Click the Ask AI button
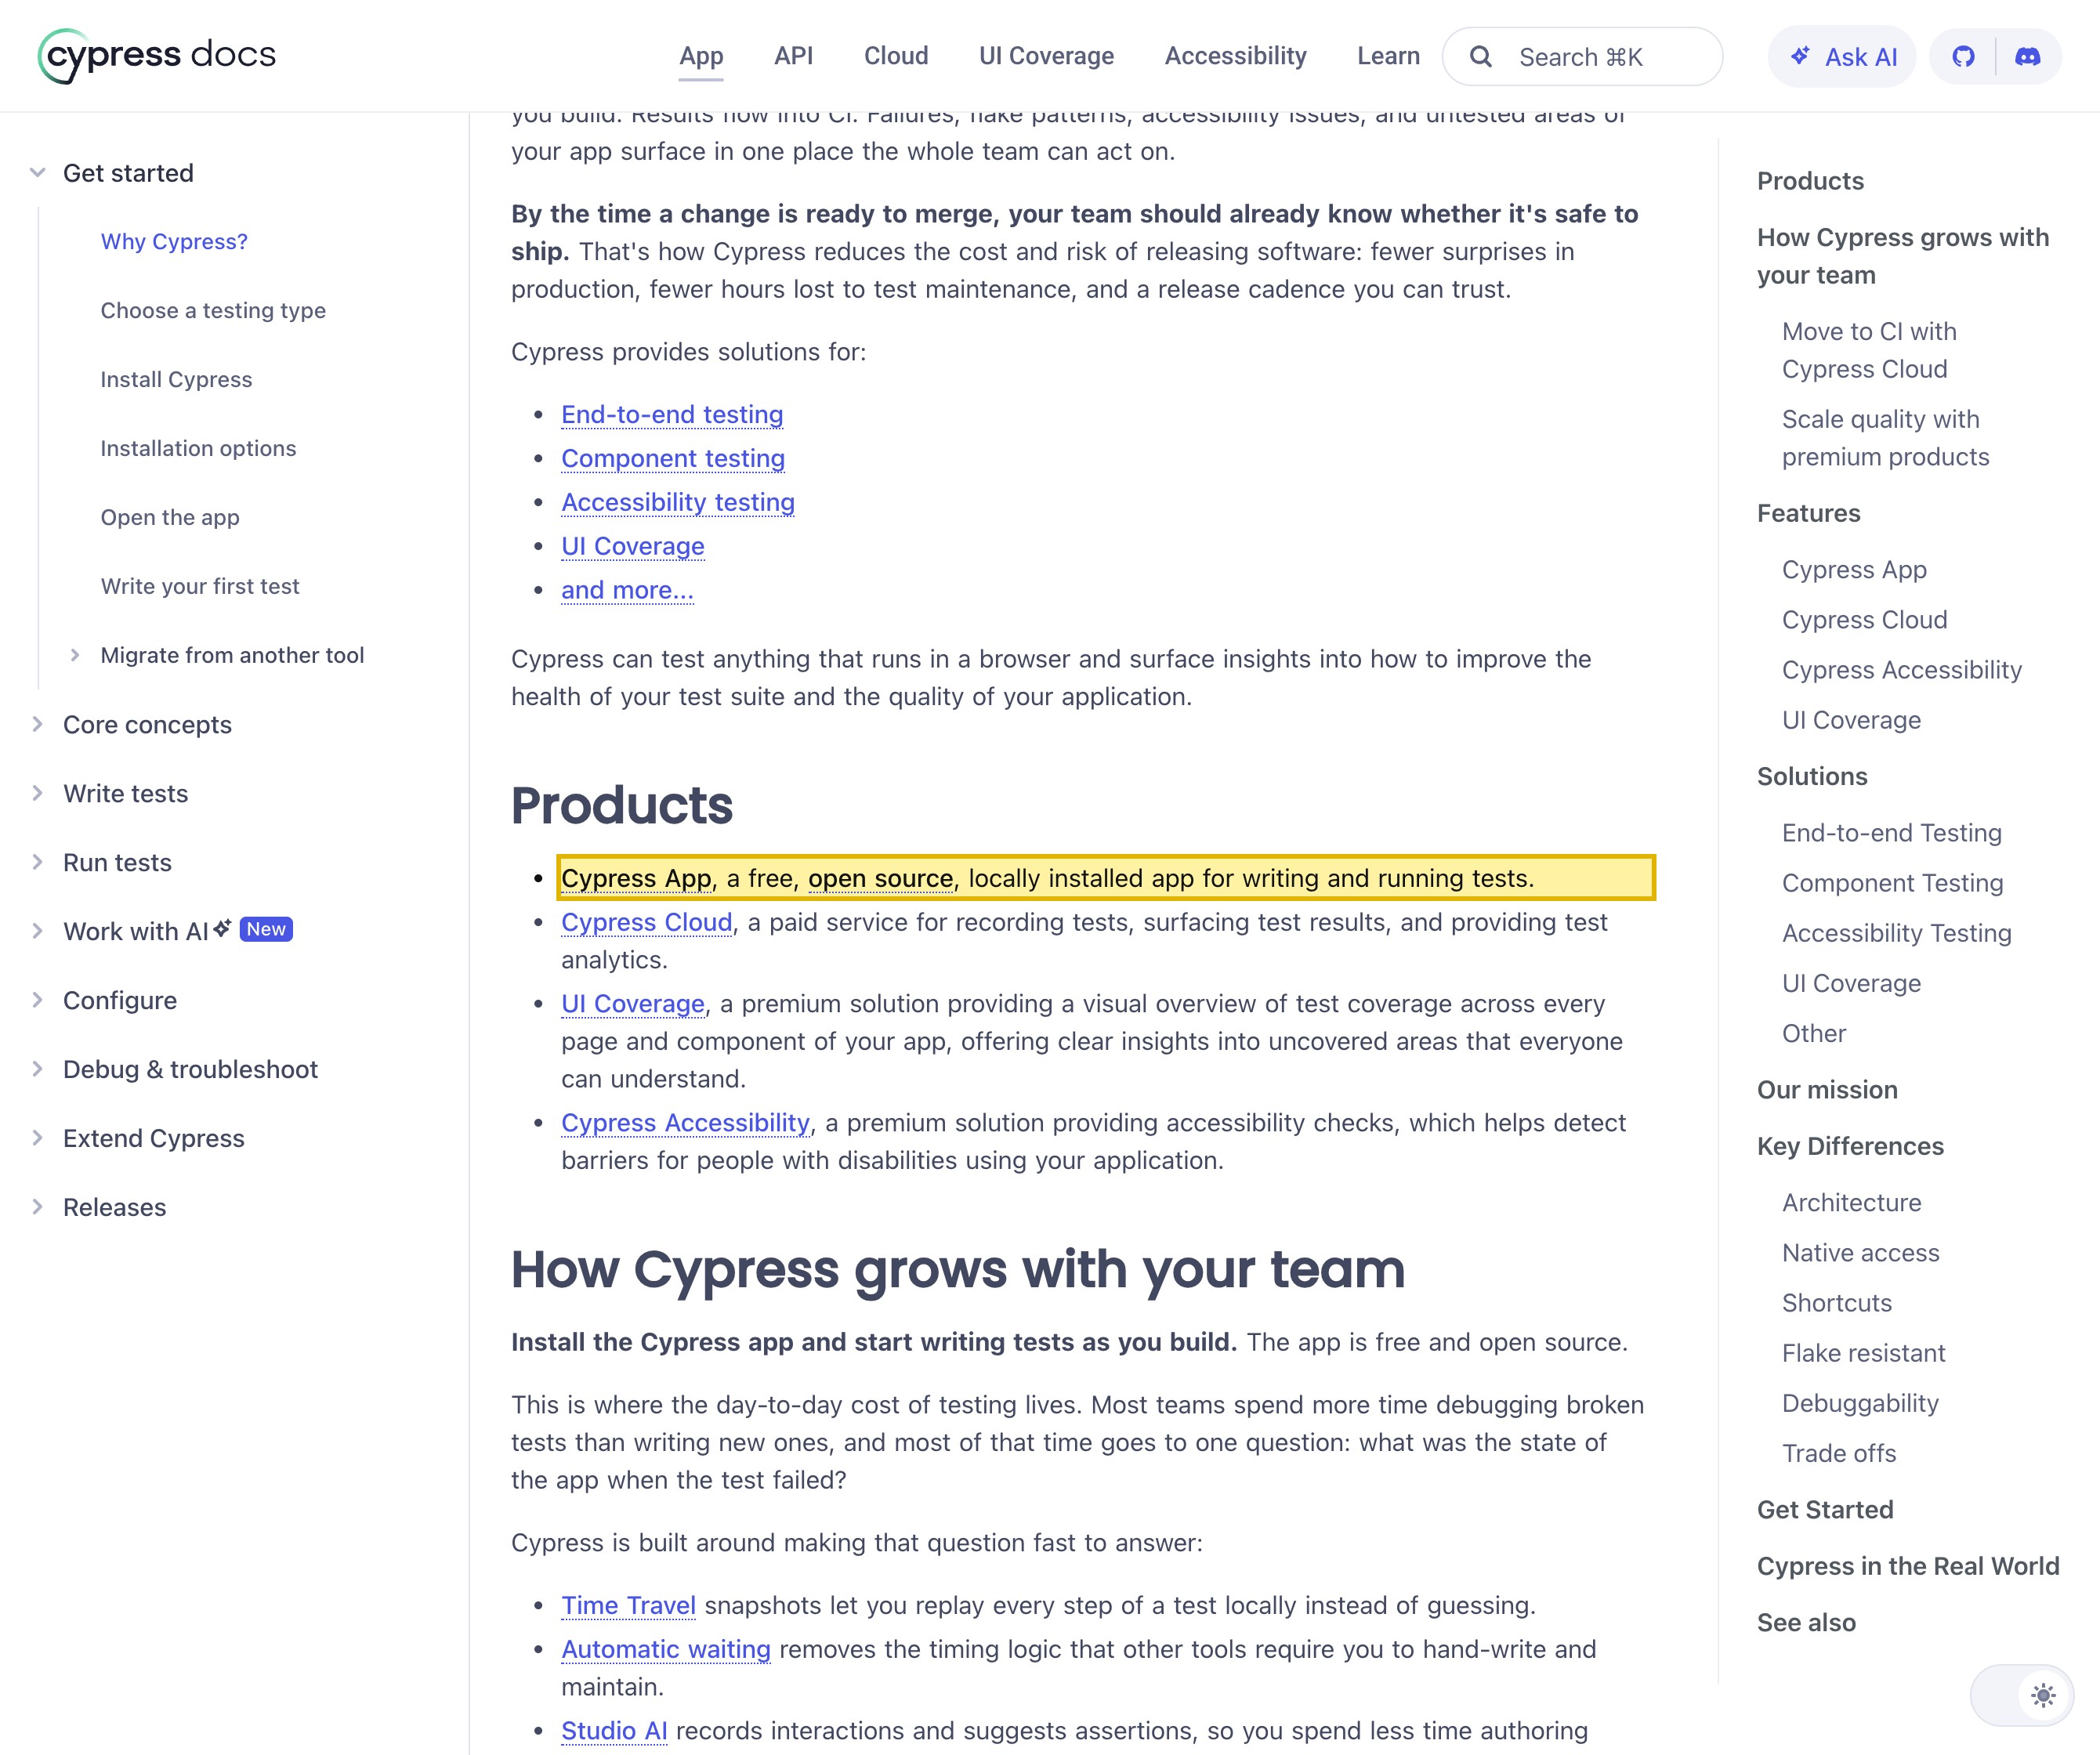Screen dimensions: 2100x1755 click(x=1841, y=57)
